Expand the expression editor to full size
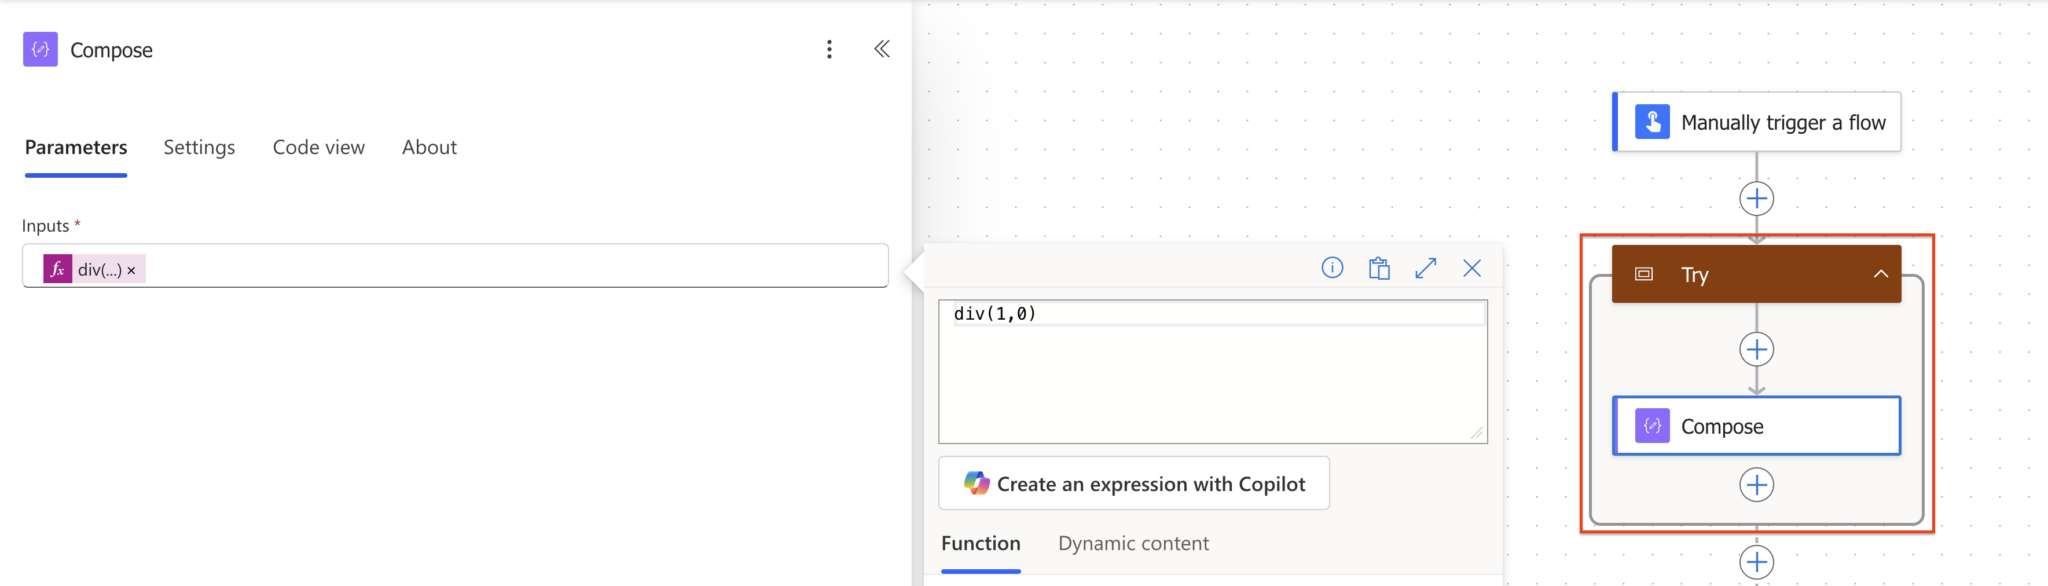The height and width of the screenshot is (586, 2048). point(1426,268)
